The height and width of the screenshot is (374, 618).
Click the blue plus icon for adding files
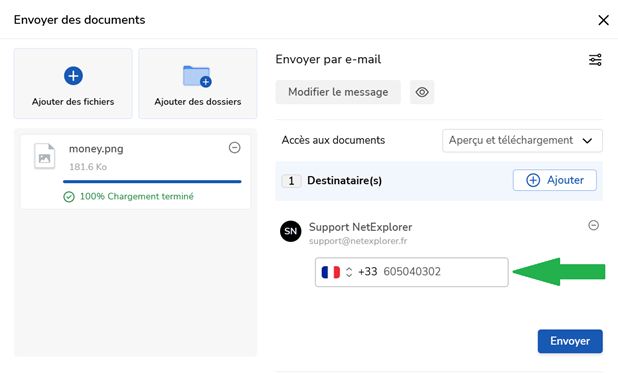coord(73,76)
